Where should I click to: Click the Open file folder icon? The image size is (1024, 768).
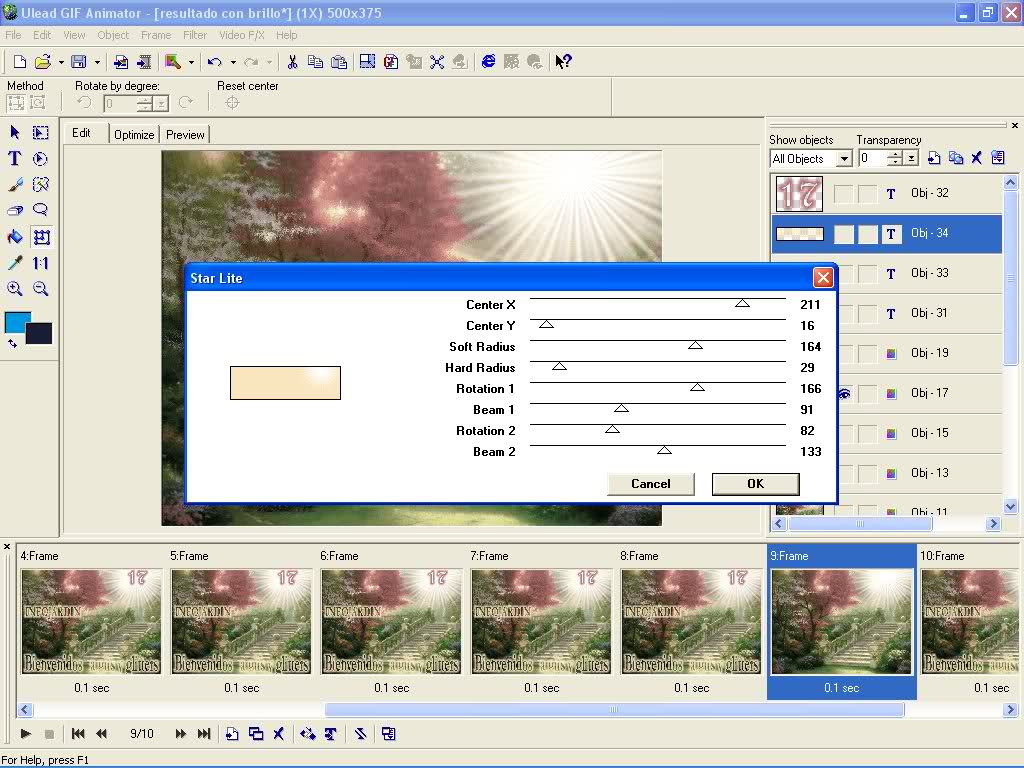point(42,62)
